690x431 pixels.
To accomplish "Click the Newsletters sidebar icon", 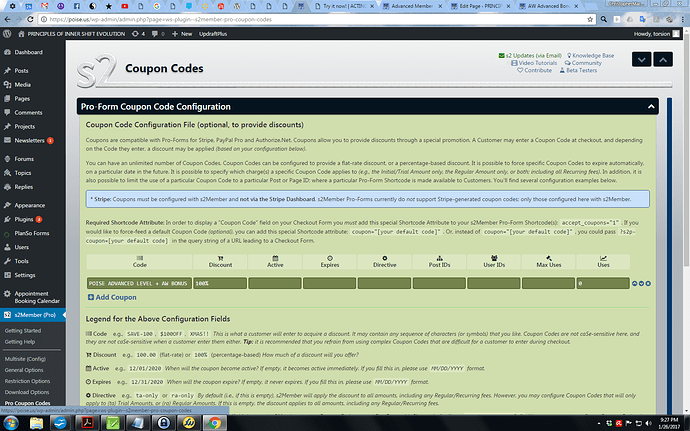I will coord(7,140).
